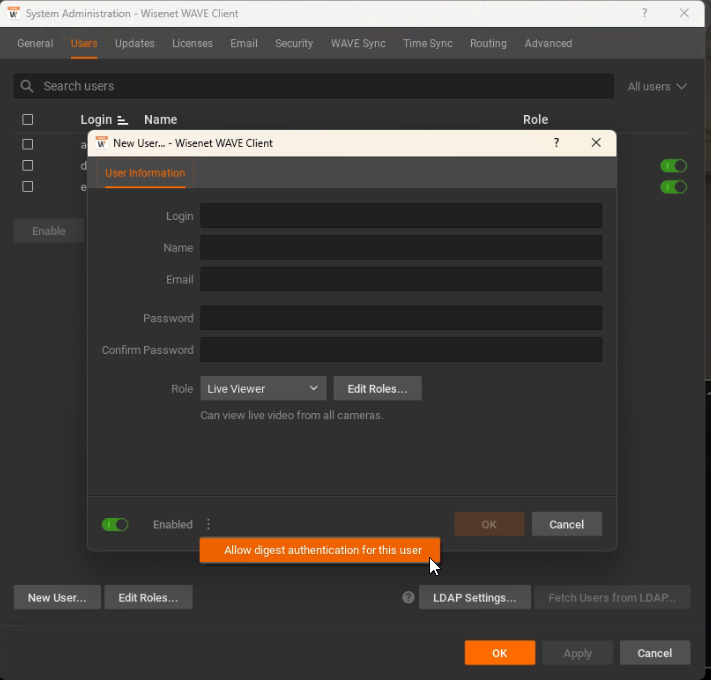This screenshot has width=711, height=680.
Task: Open the Time Sync tab
Action: 428,44
